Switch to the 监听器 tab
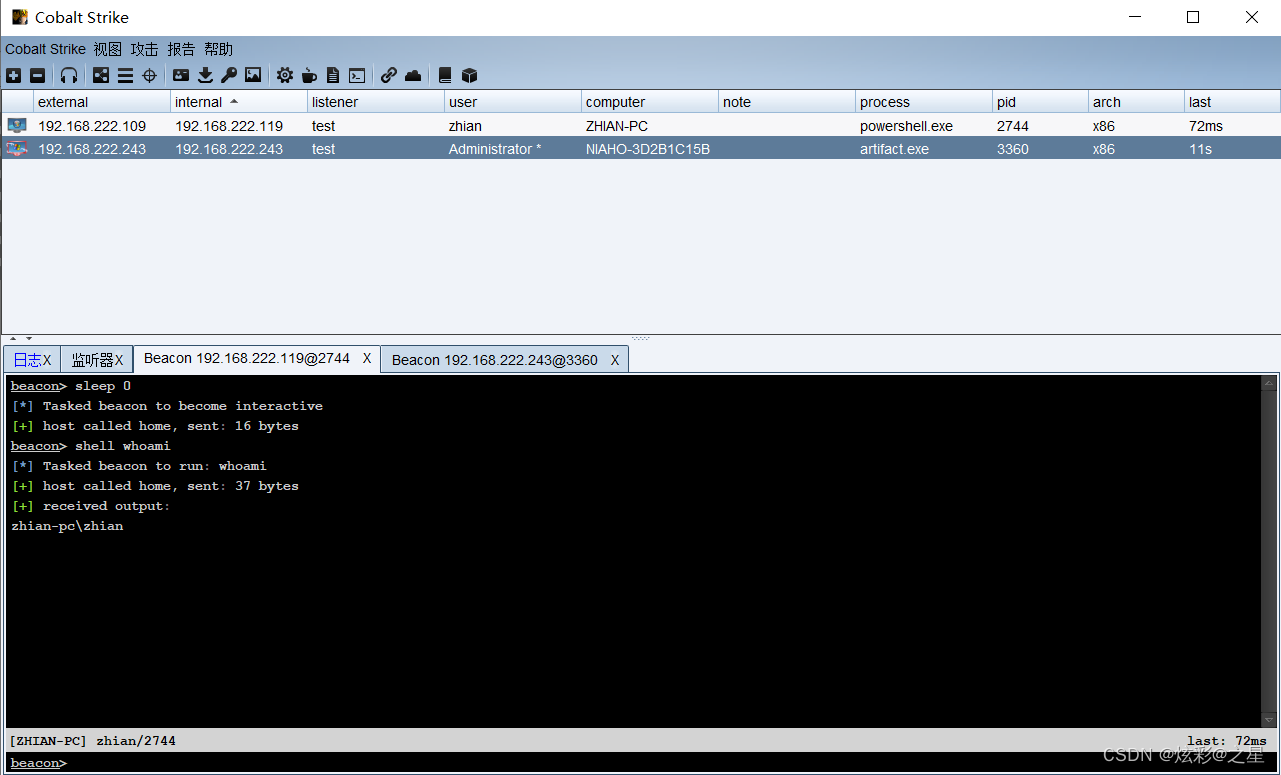This screenshot has height=775, width=1281. (x=92, y=360)
